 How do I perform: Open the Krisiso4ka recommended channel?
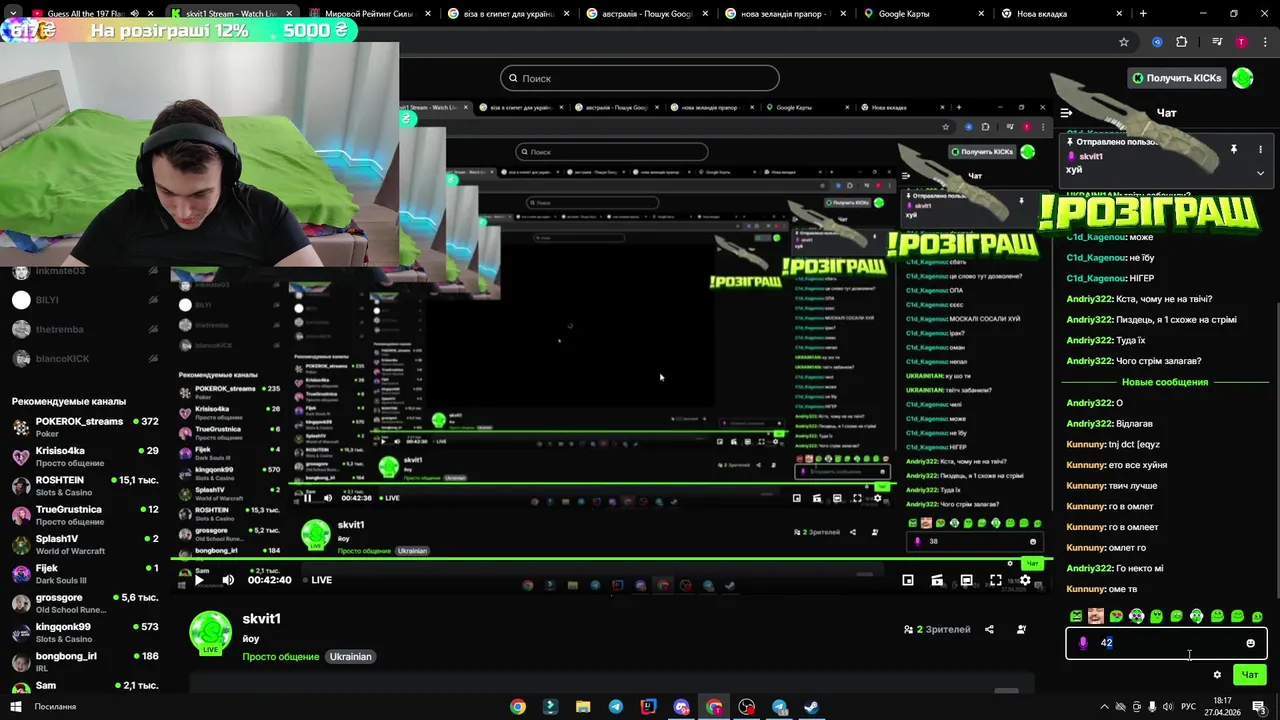85,456
